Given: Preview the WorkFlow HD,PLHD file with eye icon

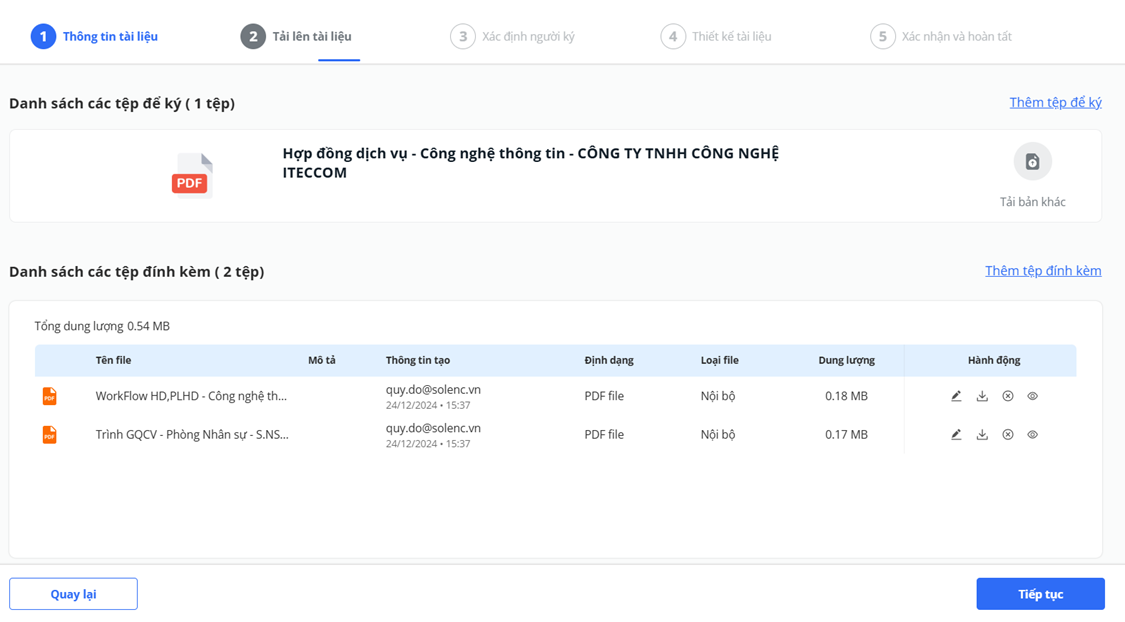Looking at the screenshot, I should coord(1033,396).
